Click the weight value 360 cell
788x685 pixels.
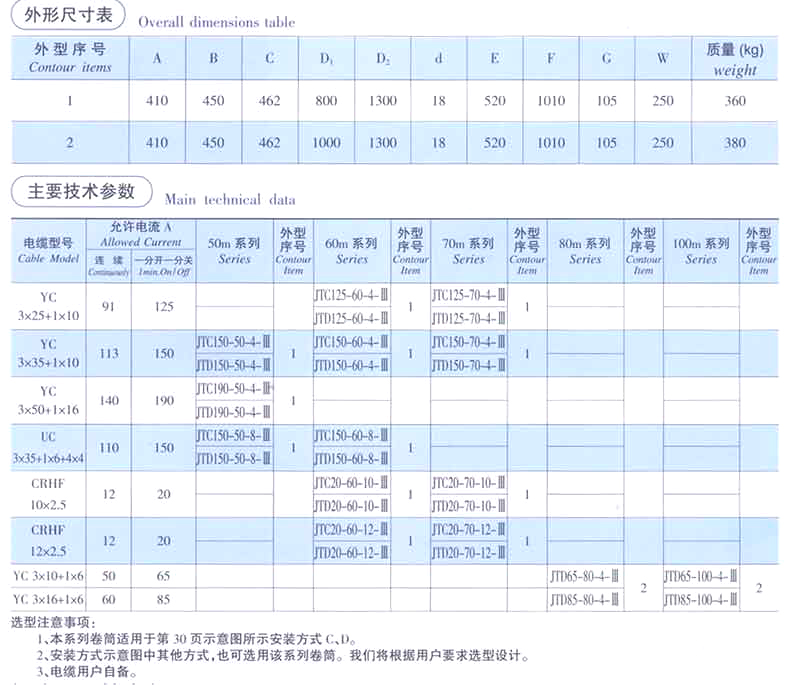pos(734,101)
